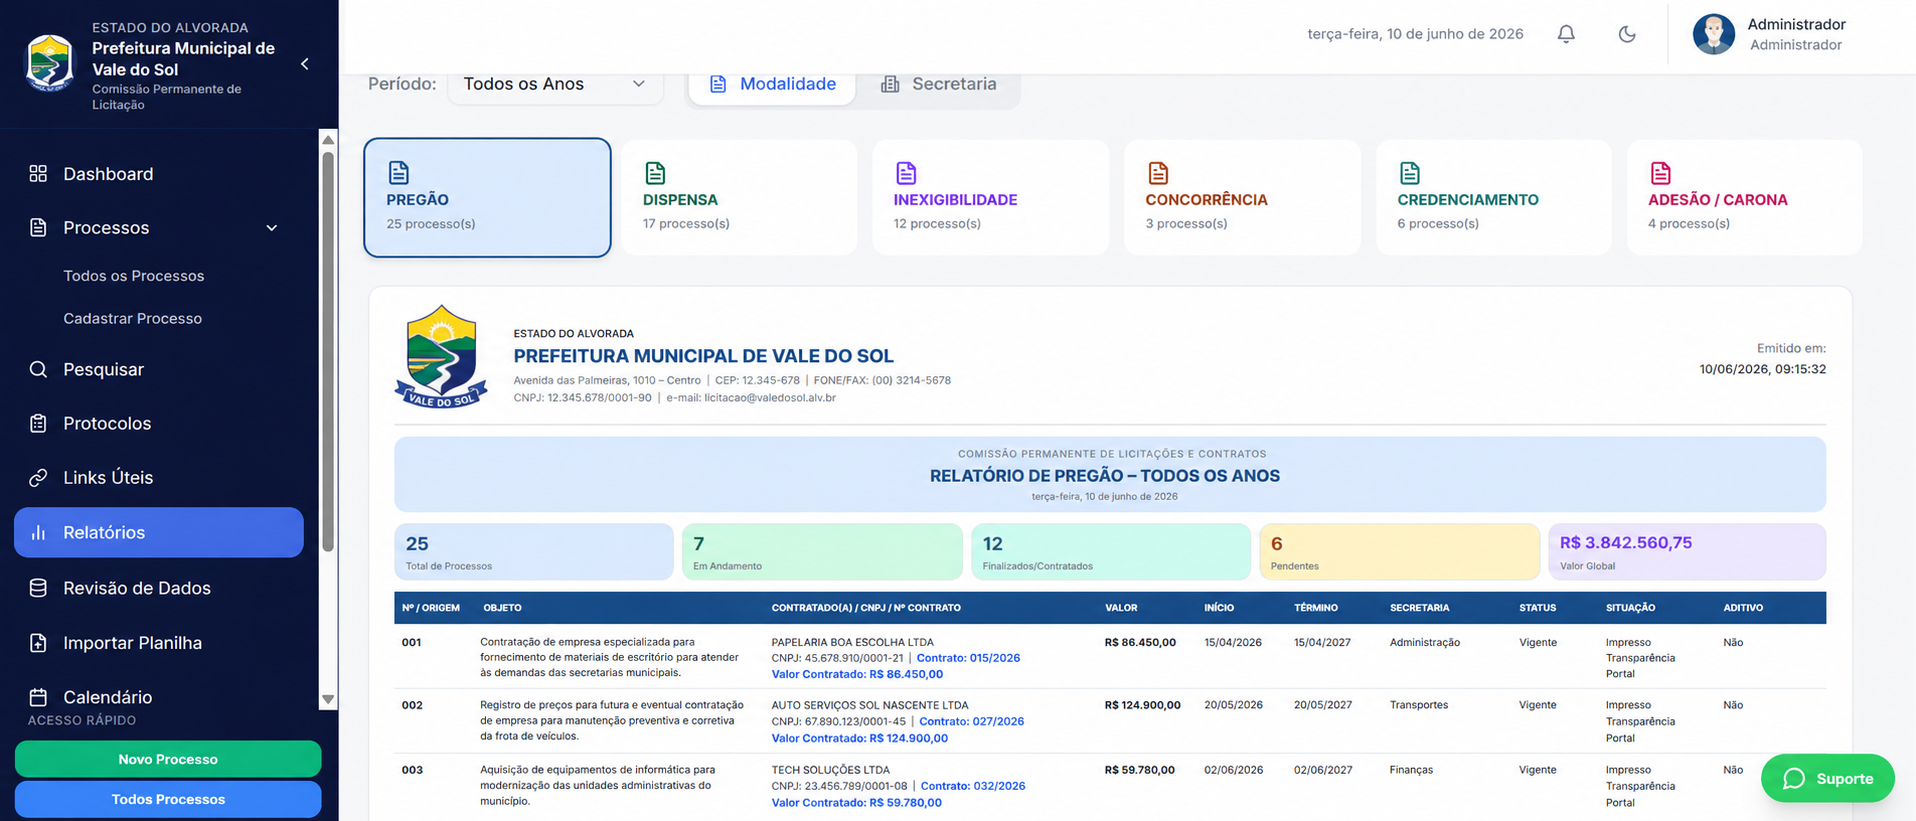Open Contrato: 015/2026 link
The width and height of the screenshot is (1916, 821).
pyautogui.click(x=968, y=658)
